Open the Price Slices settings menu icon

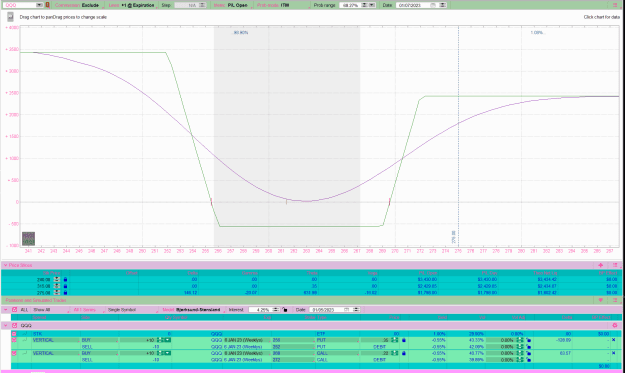(615, 265)
